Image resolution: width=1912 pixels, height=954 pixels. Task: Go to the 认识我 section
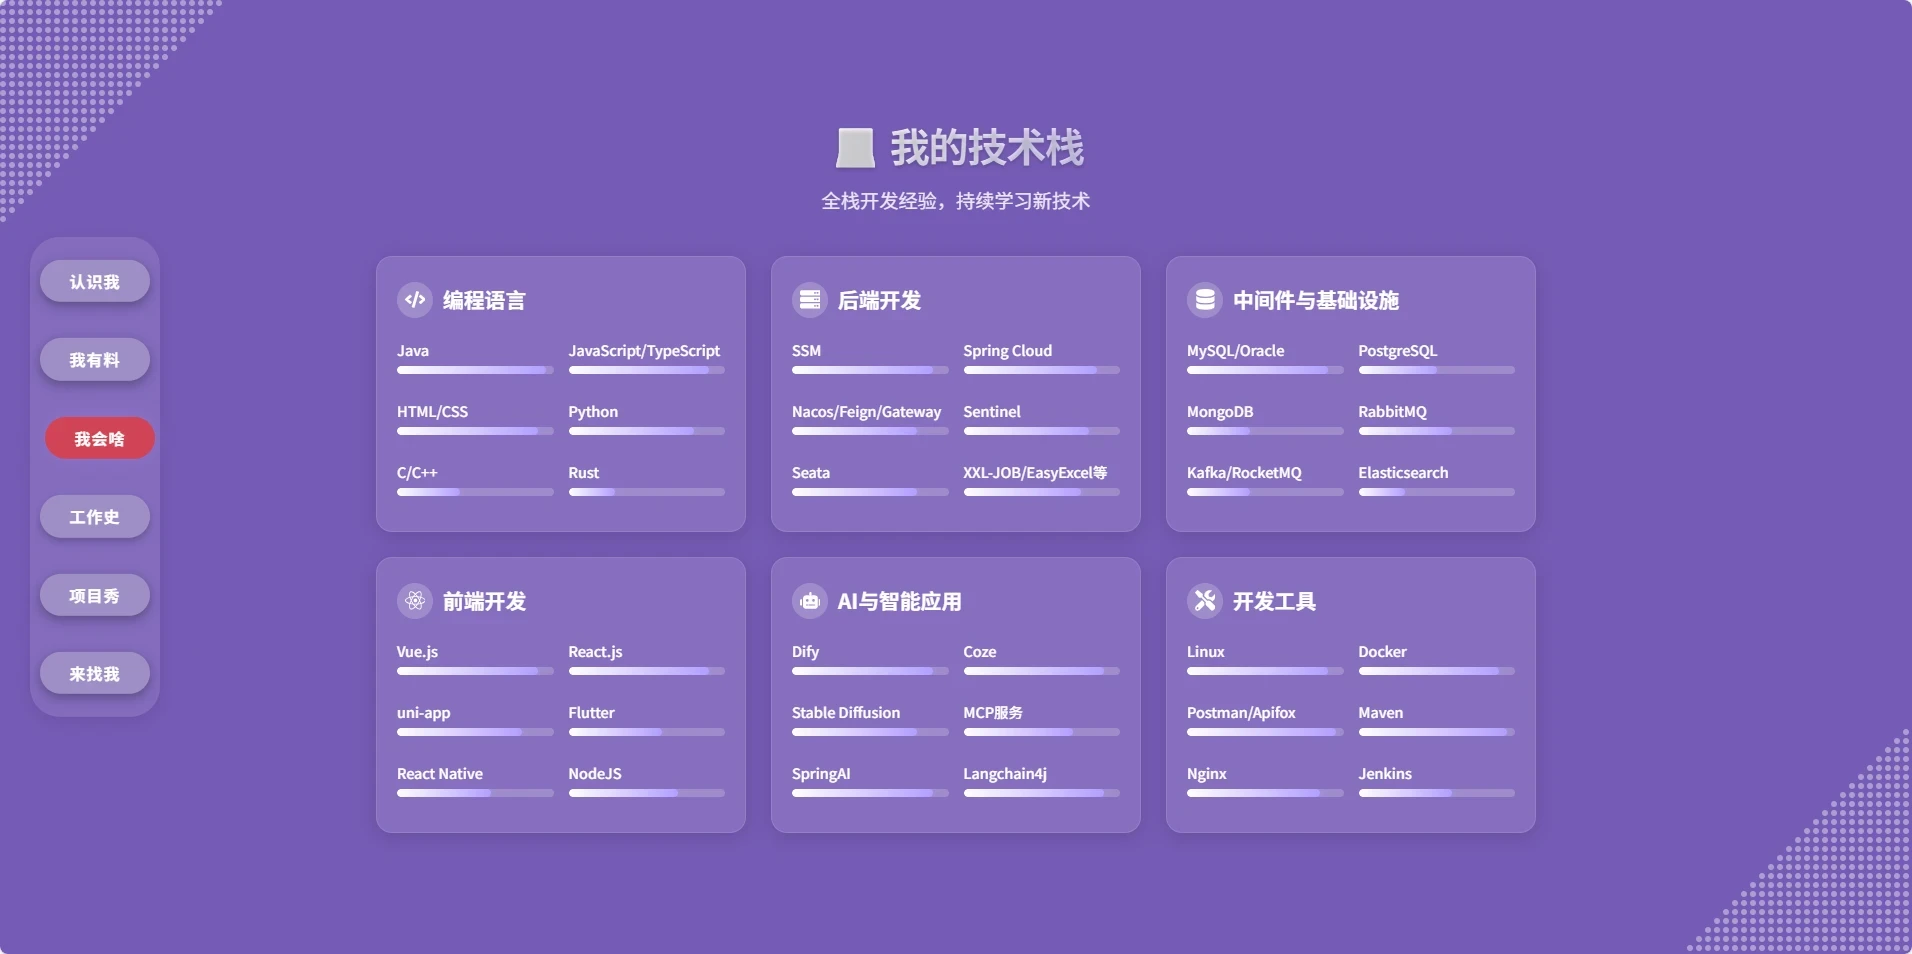[95, 282]
